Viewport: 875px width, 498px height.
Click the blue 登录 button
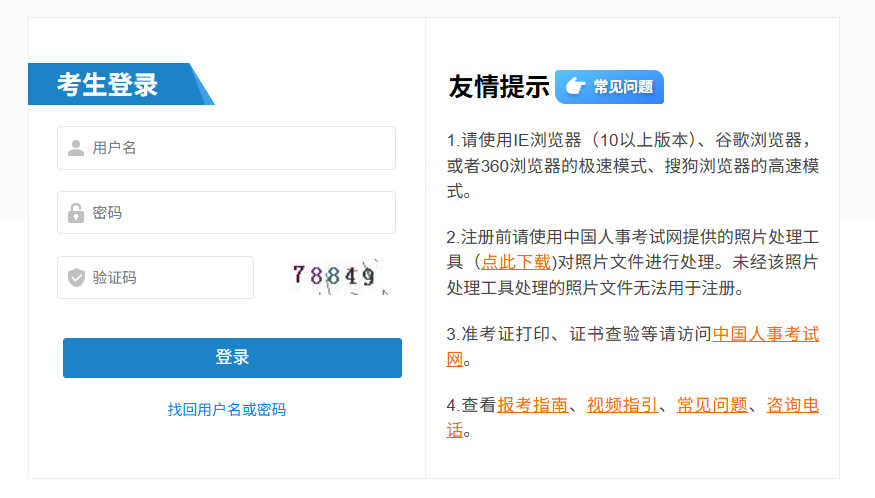tap(232, 358)
